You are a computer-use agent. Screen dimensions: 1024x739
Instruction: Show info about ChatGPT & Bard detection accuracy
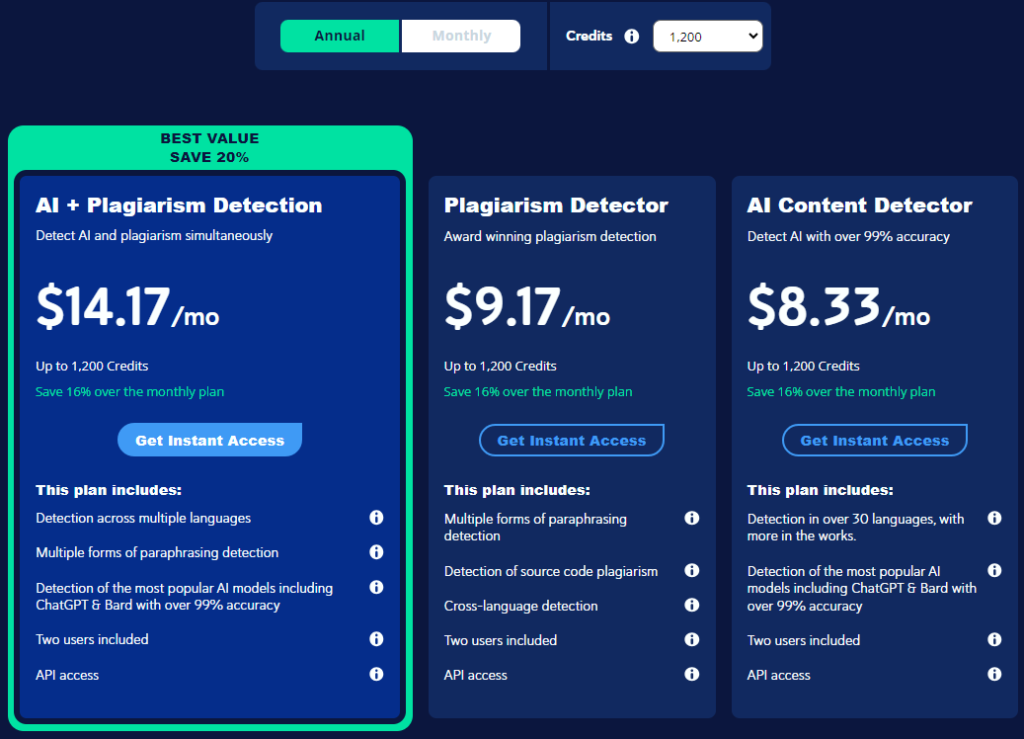[376, 588]
